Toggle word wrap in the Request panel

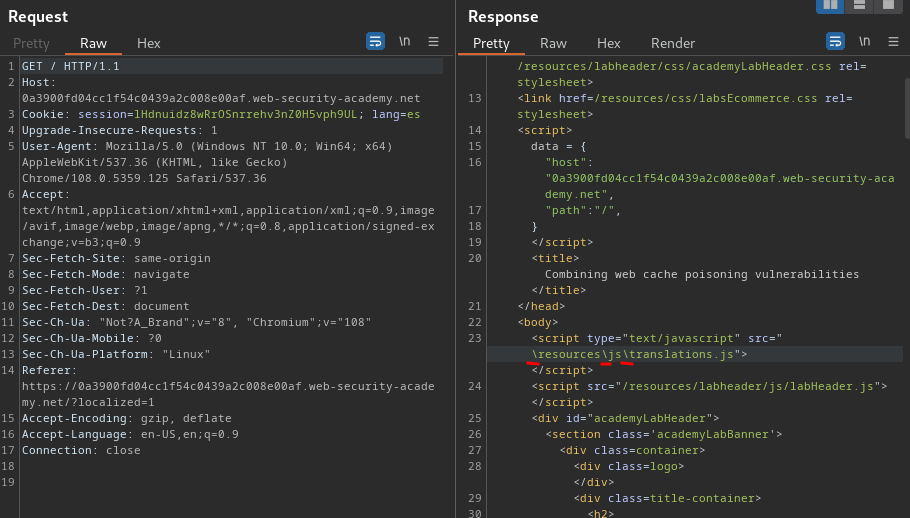pos(375,41)
